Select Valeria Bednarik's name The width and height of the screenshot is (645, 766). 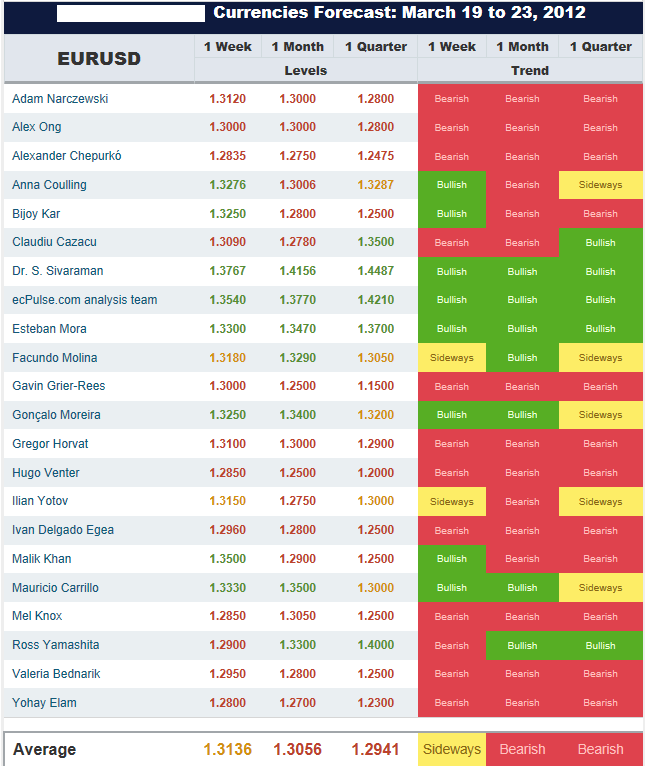coord(56,674)
